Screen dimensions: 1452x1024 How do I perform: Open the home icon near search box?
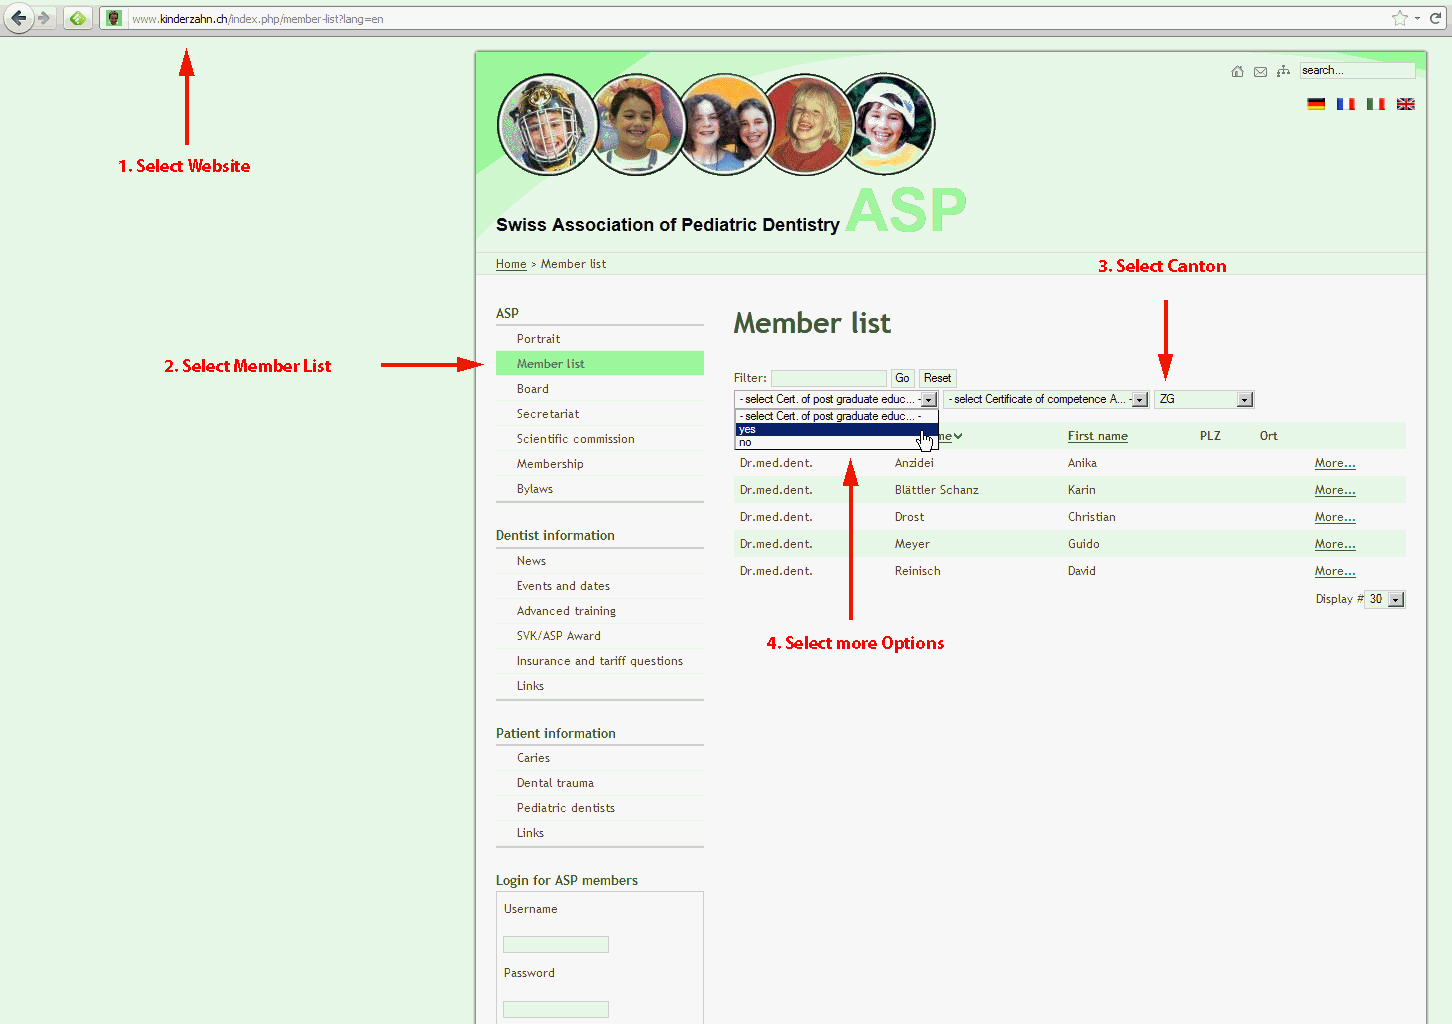[1237, 71]
